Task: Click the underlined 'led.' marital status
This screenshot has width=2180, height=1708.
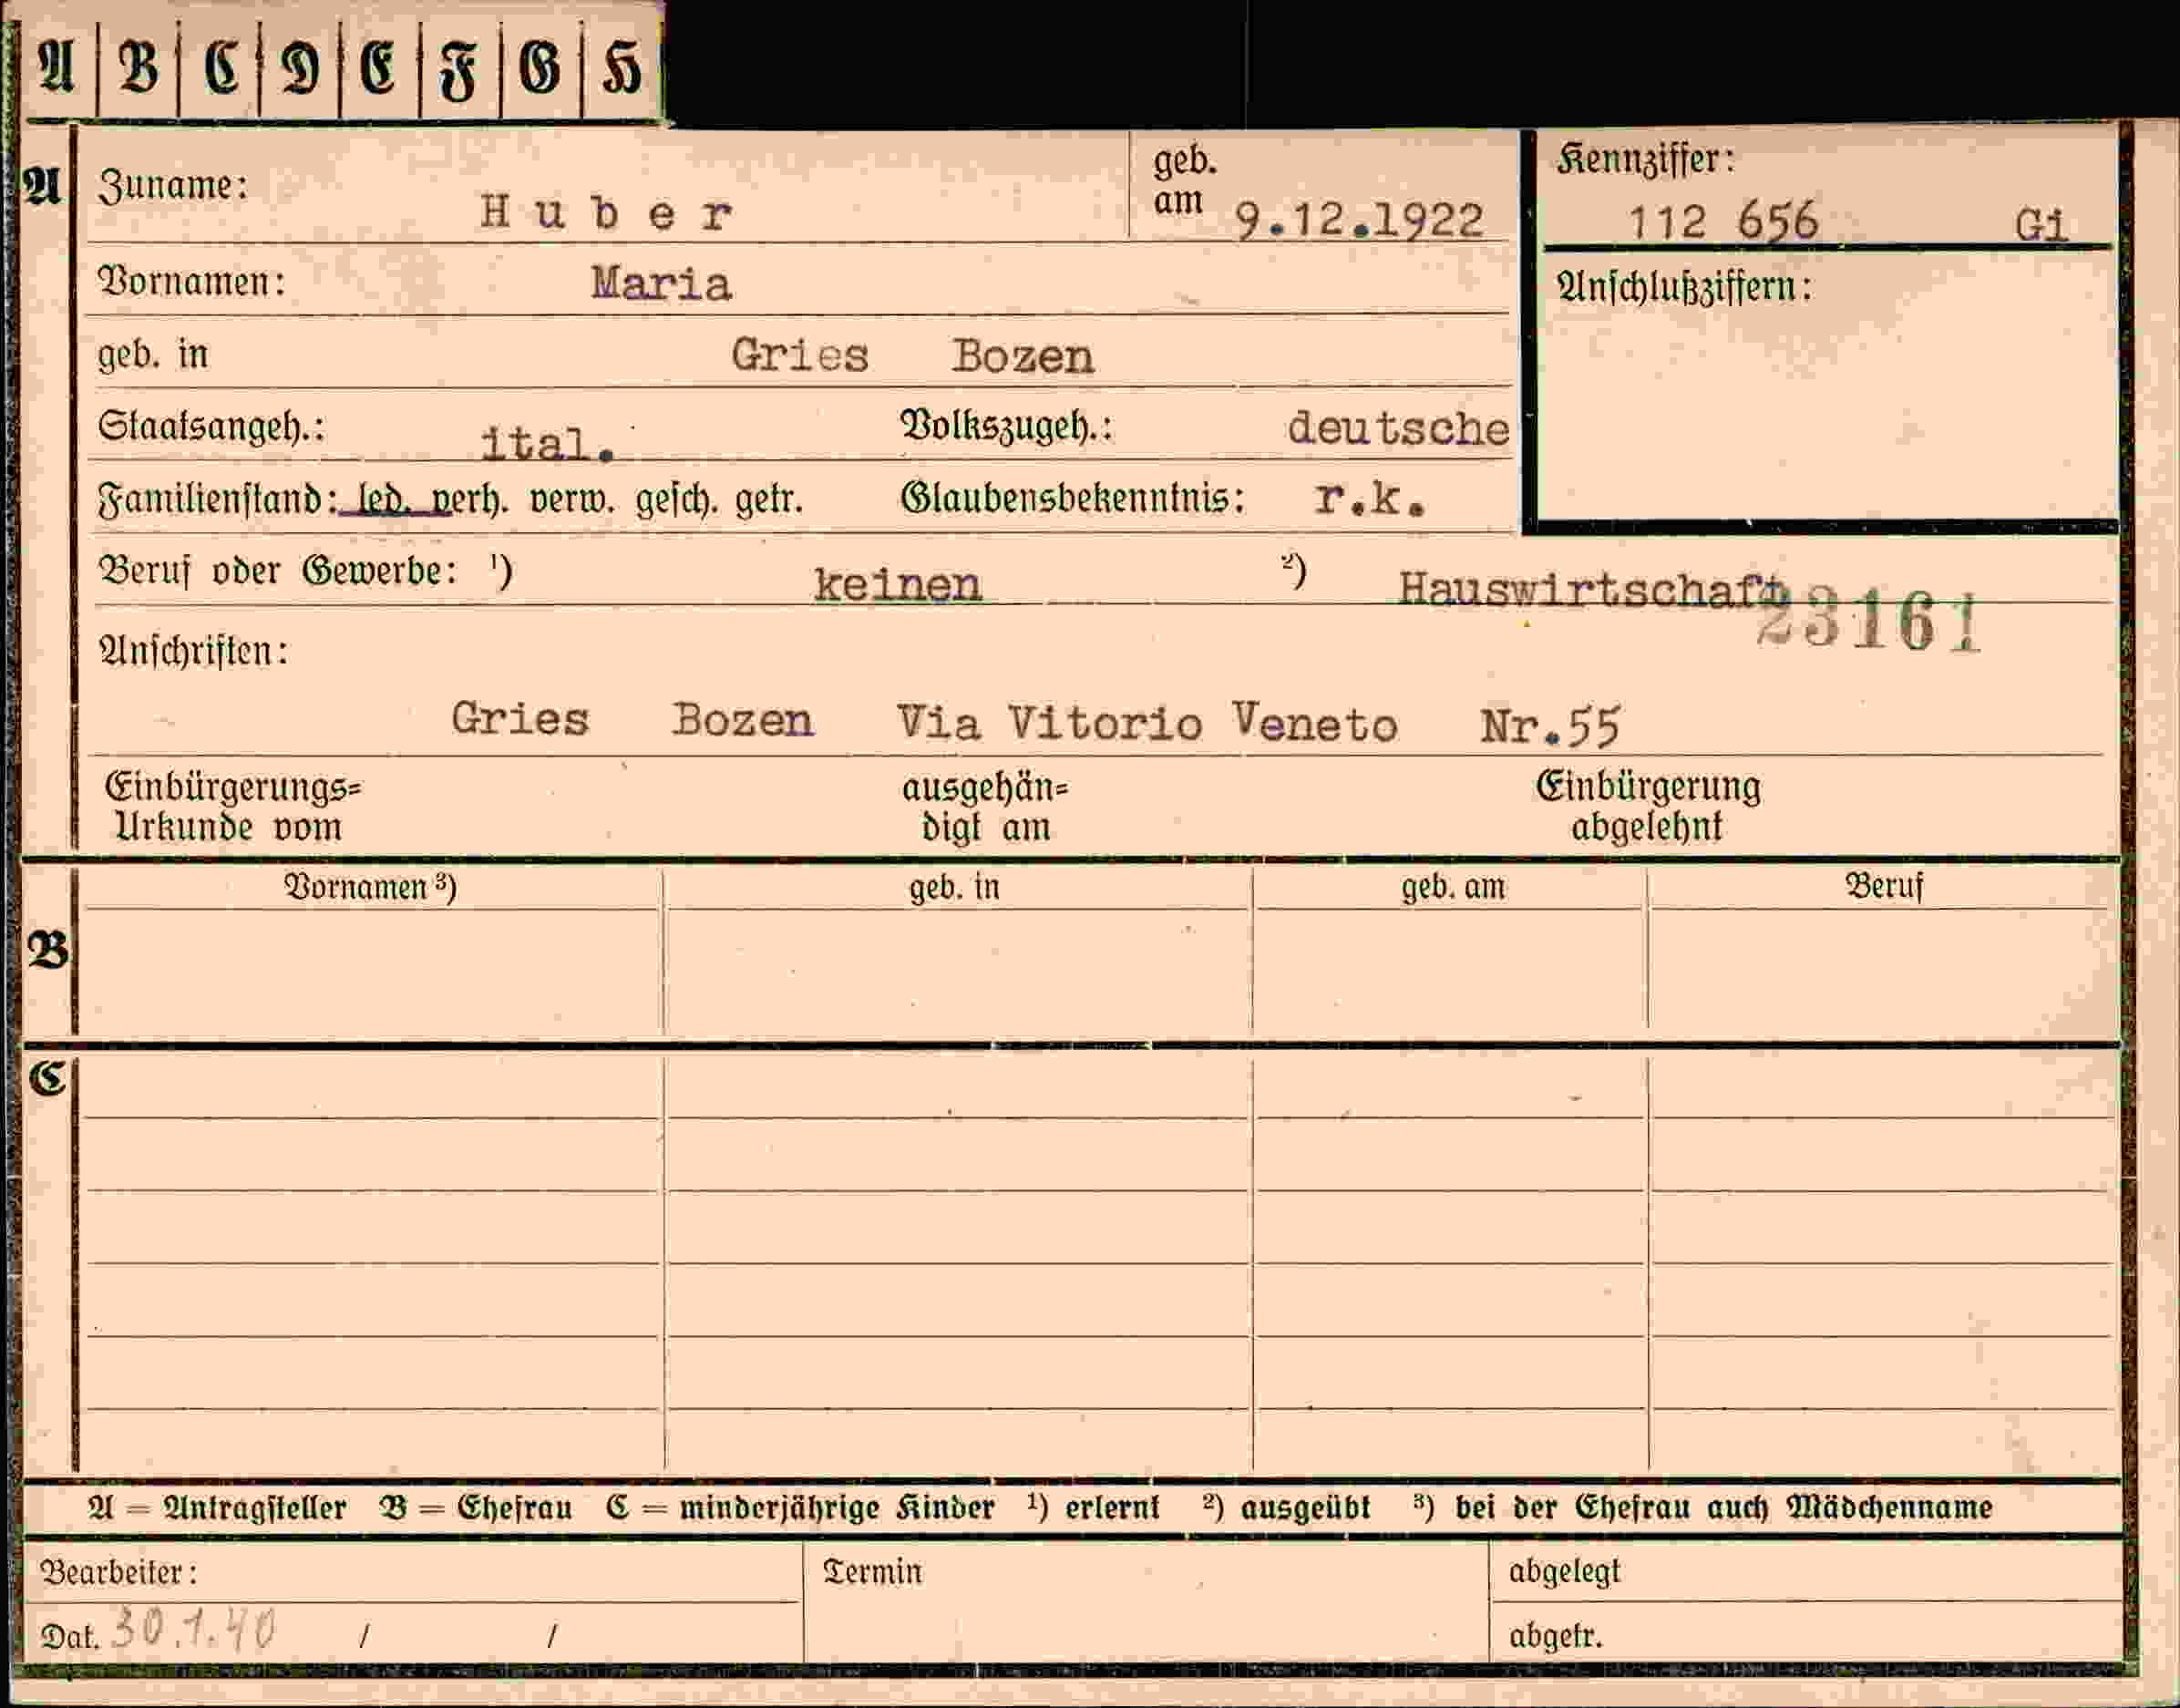Action: click(x=382, y=499)
